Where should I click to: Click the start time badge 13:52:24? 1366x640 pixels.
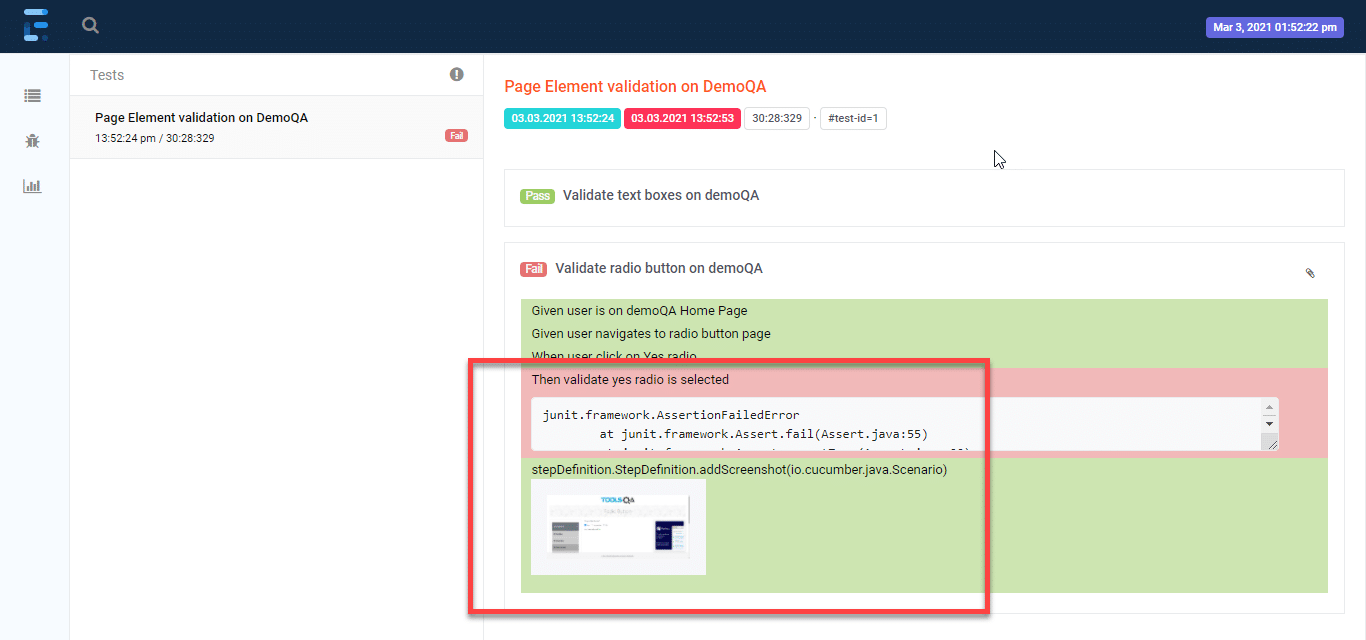point(563,119)
